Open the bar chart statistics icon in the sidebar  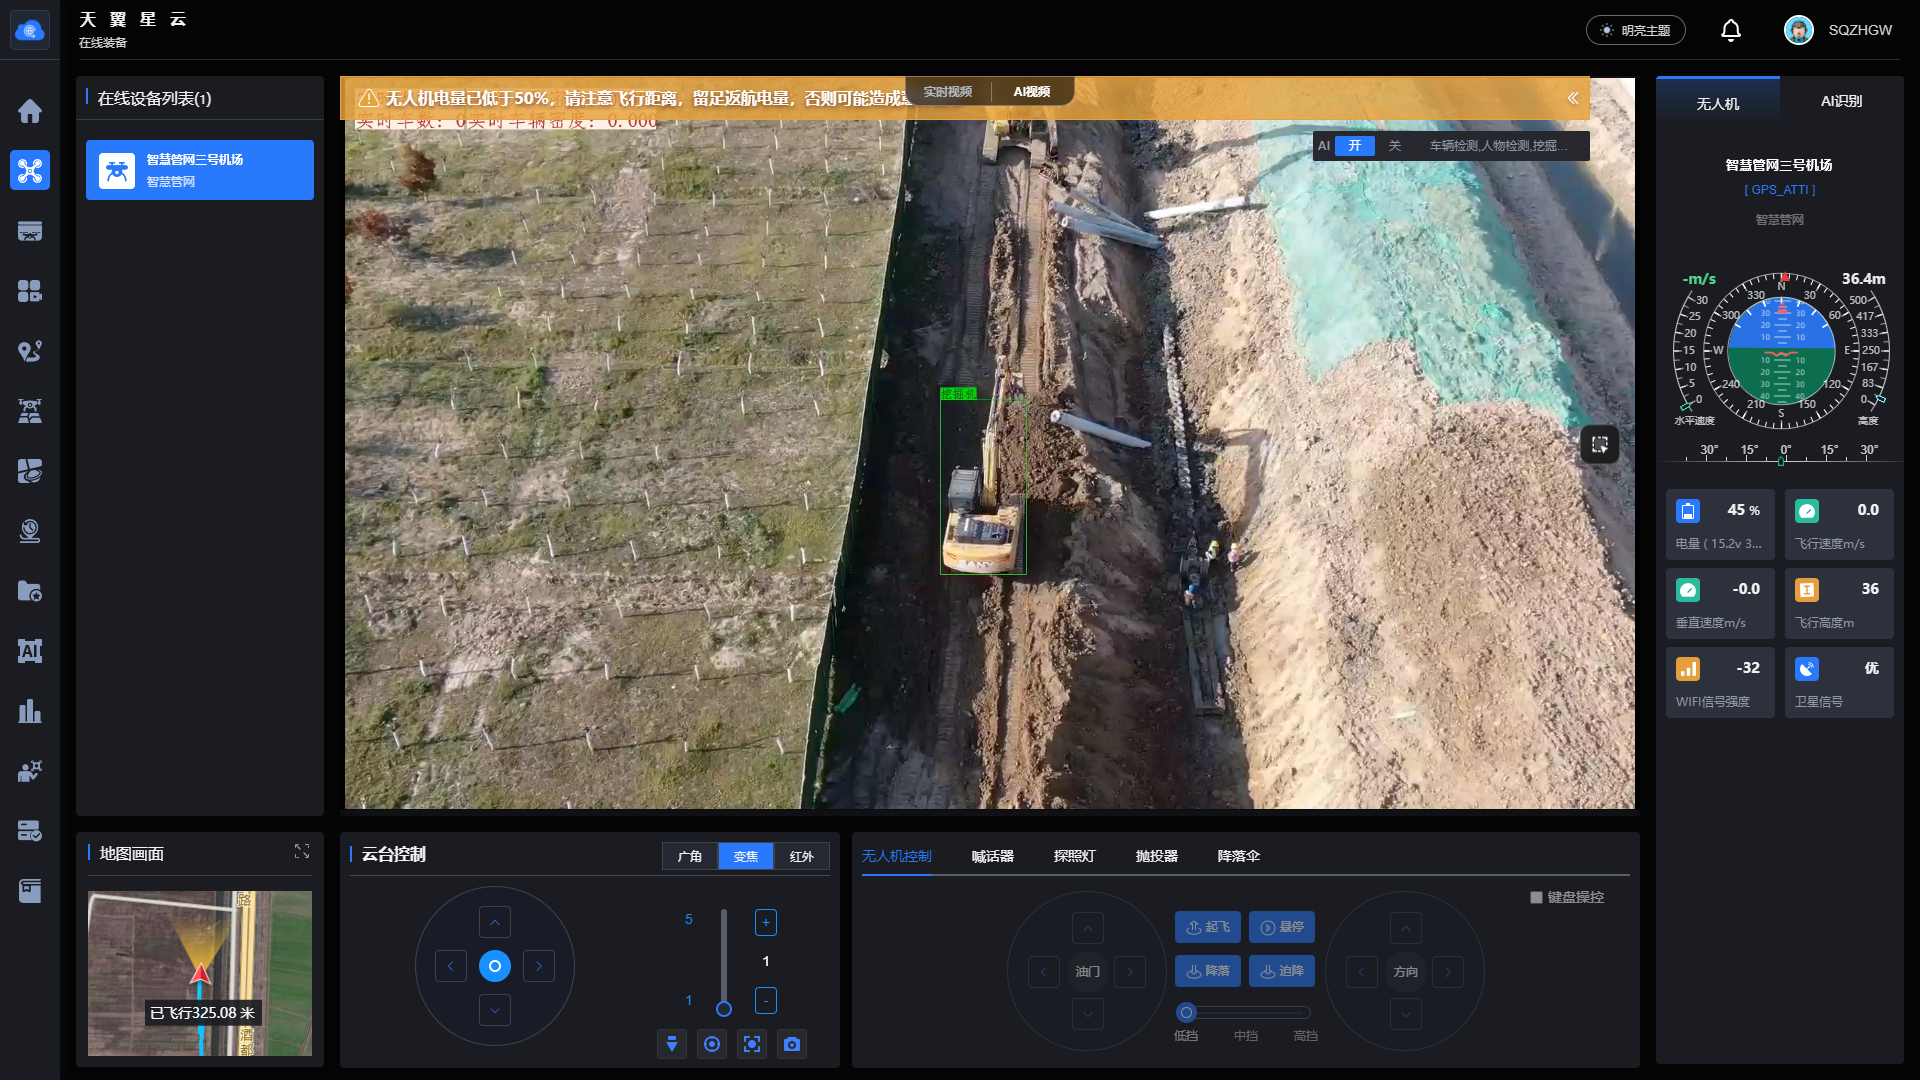(30, 711)
